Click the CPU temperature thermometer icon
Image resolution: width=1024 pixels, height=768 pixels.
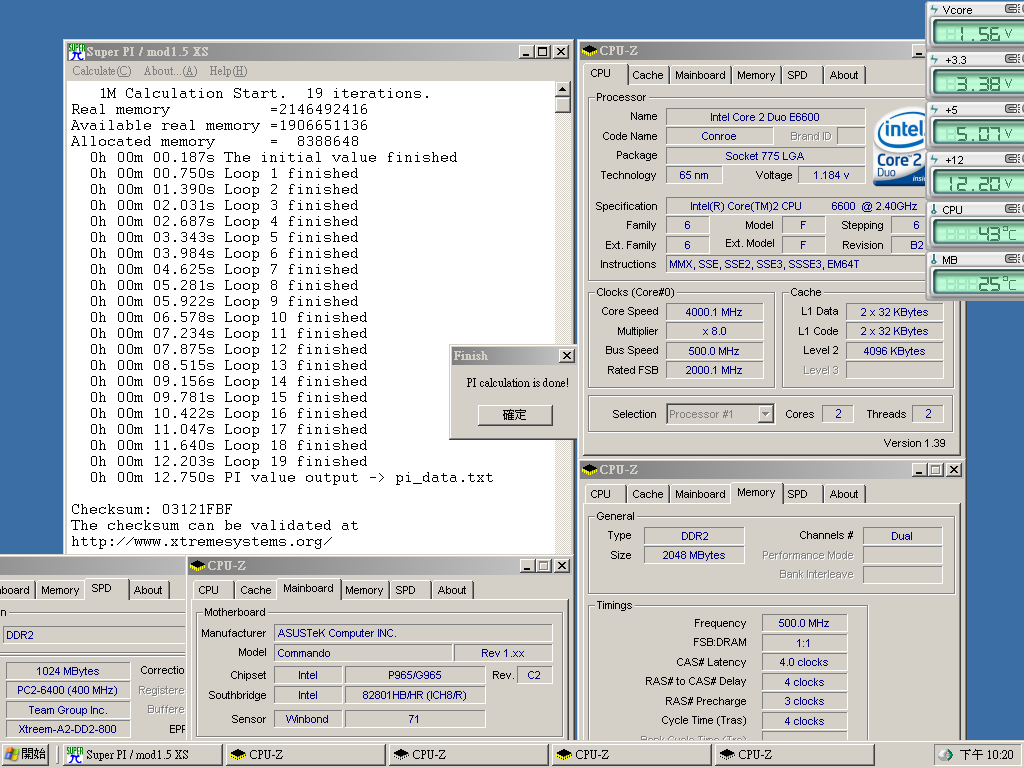(935, 210)
